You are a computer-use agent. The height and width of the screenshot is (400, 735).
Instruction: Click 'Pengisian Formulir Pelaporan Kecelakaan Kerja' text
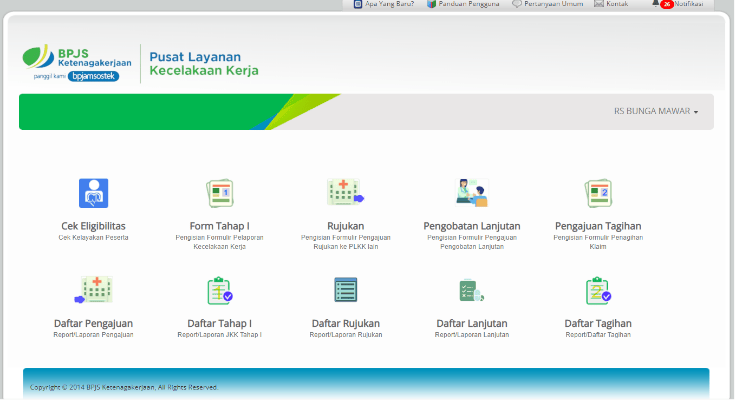(x=219, y=242)
